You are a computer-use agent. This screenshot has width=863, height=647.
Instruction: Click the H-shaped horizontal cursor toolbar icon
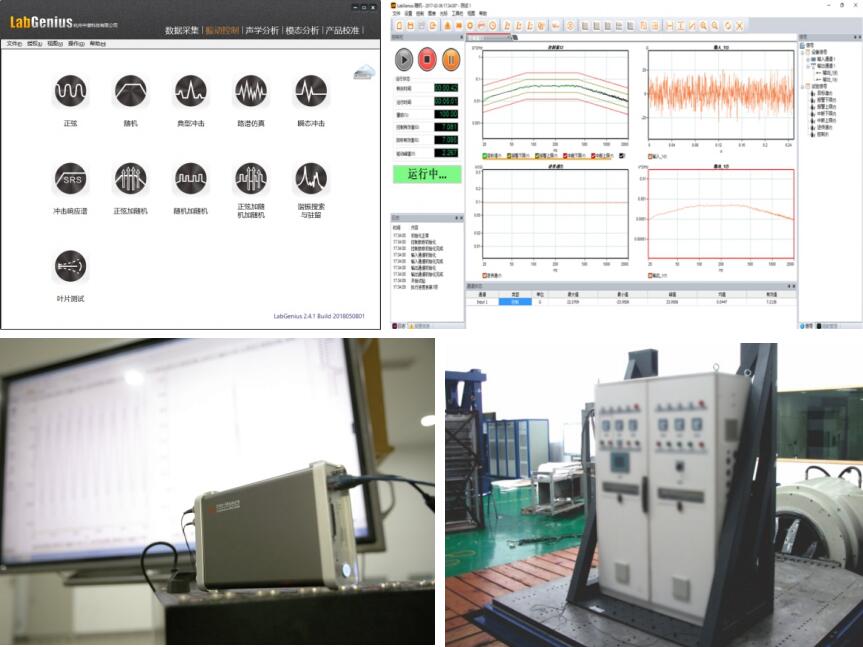pos(670,26)
